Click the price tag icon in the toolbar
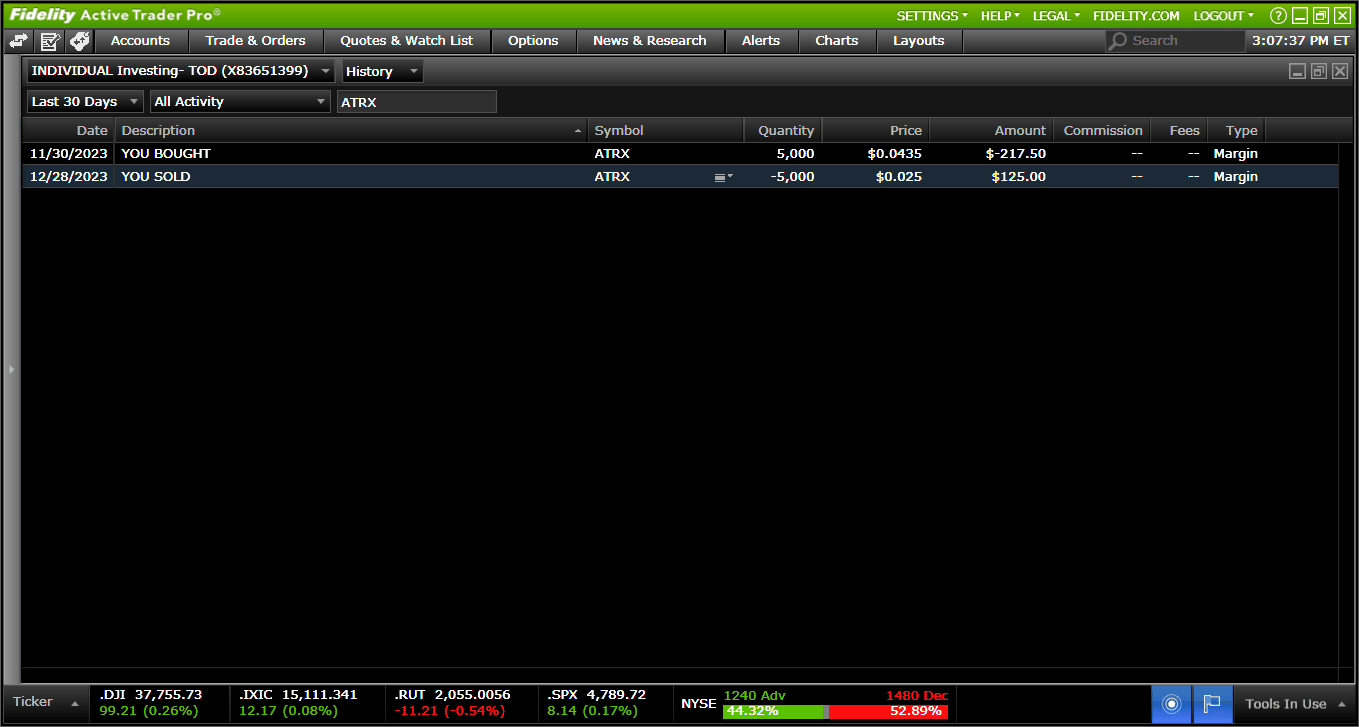The width and height of the screenshot is (1359, 727). (x=80, y=41)
